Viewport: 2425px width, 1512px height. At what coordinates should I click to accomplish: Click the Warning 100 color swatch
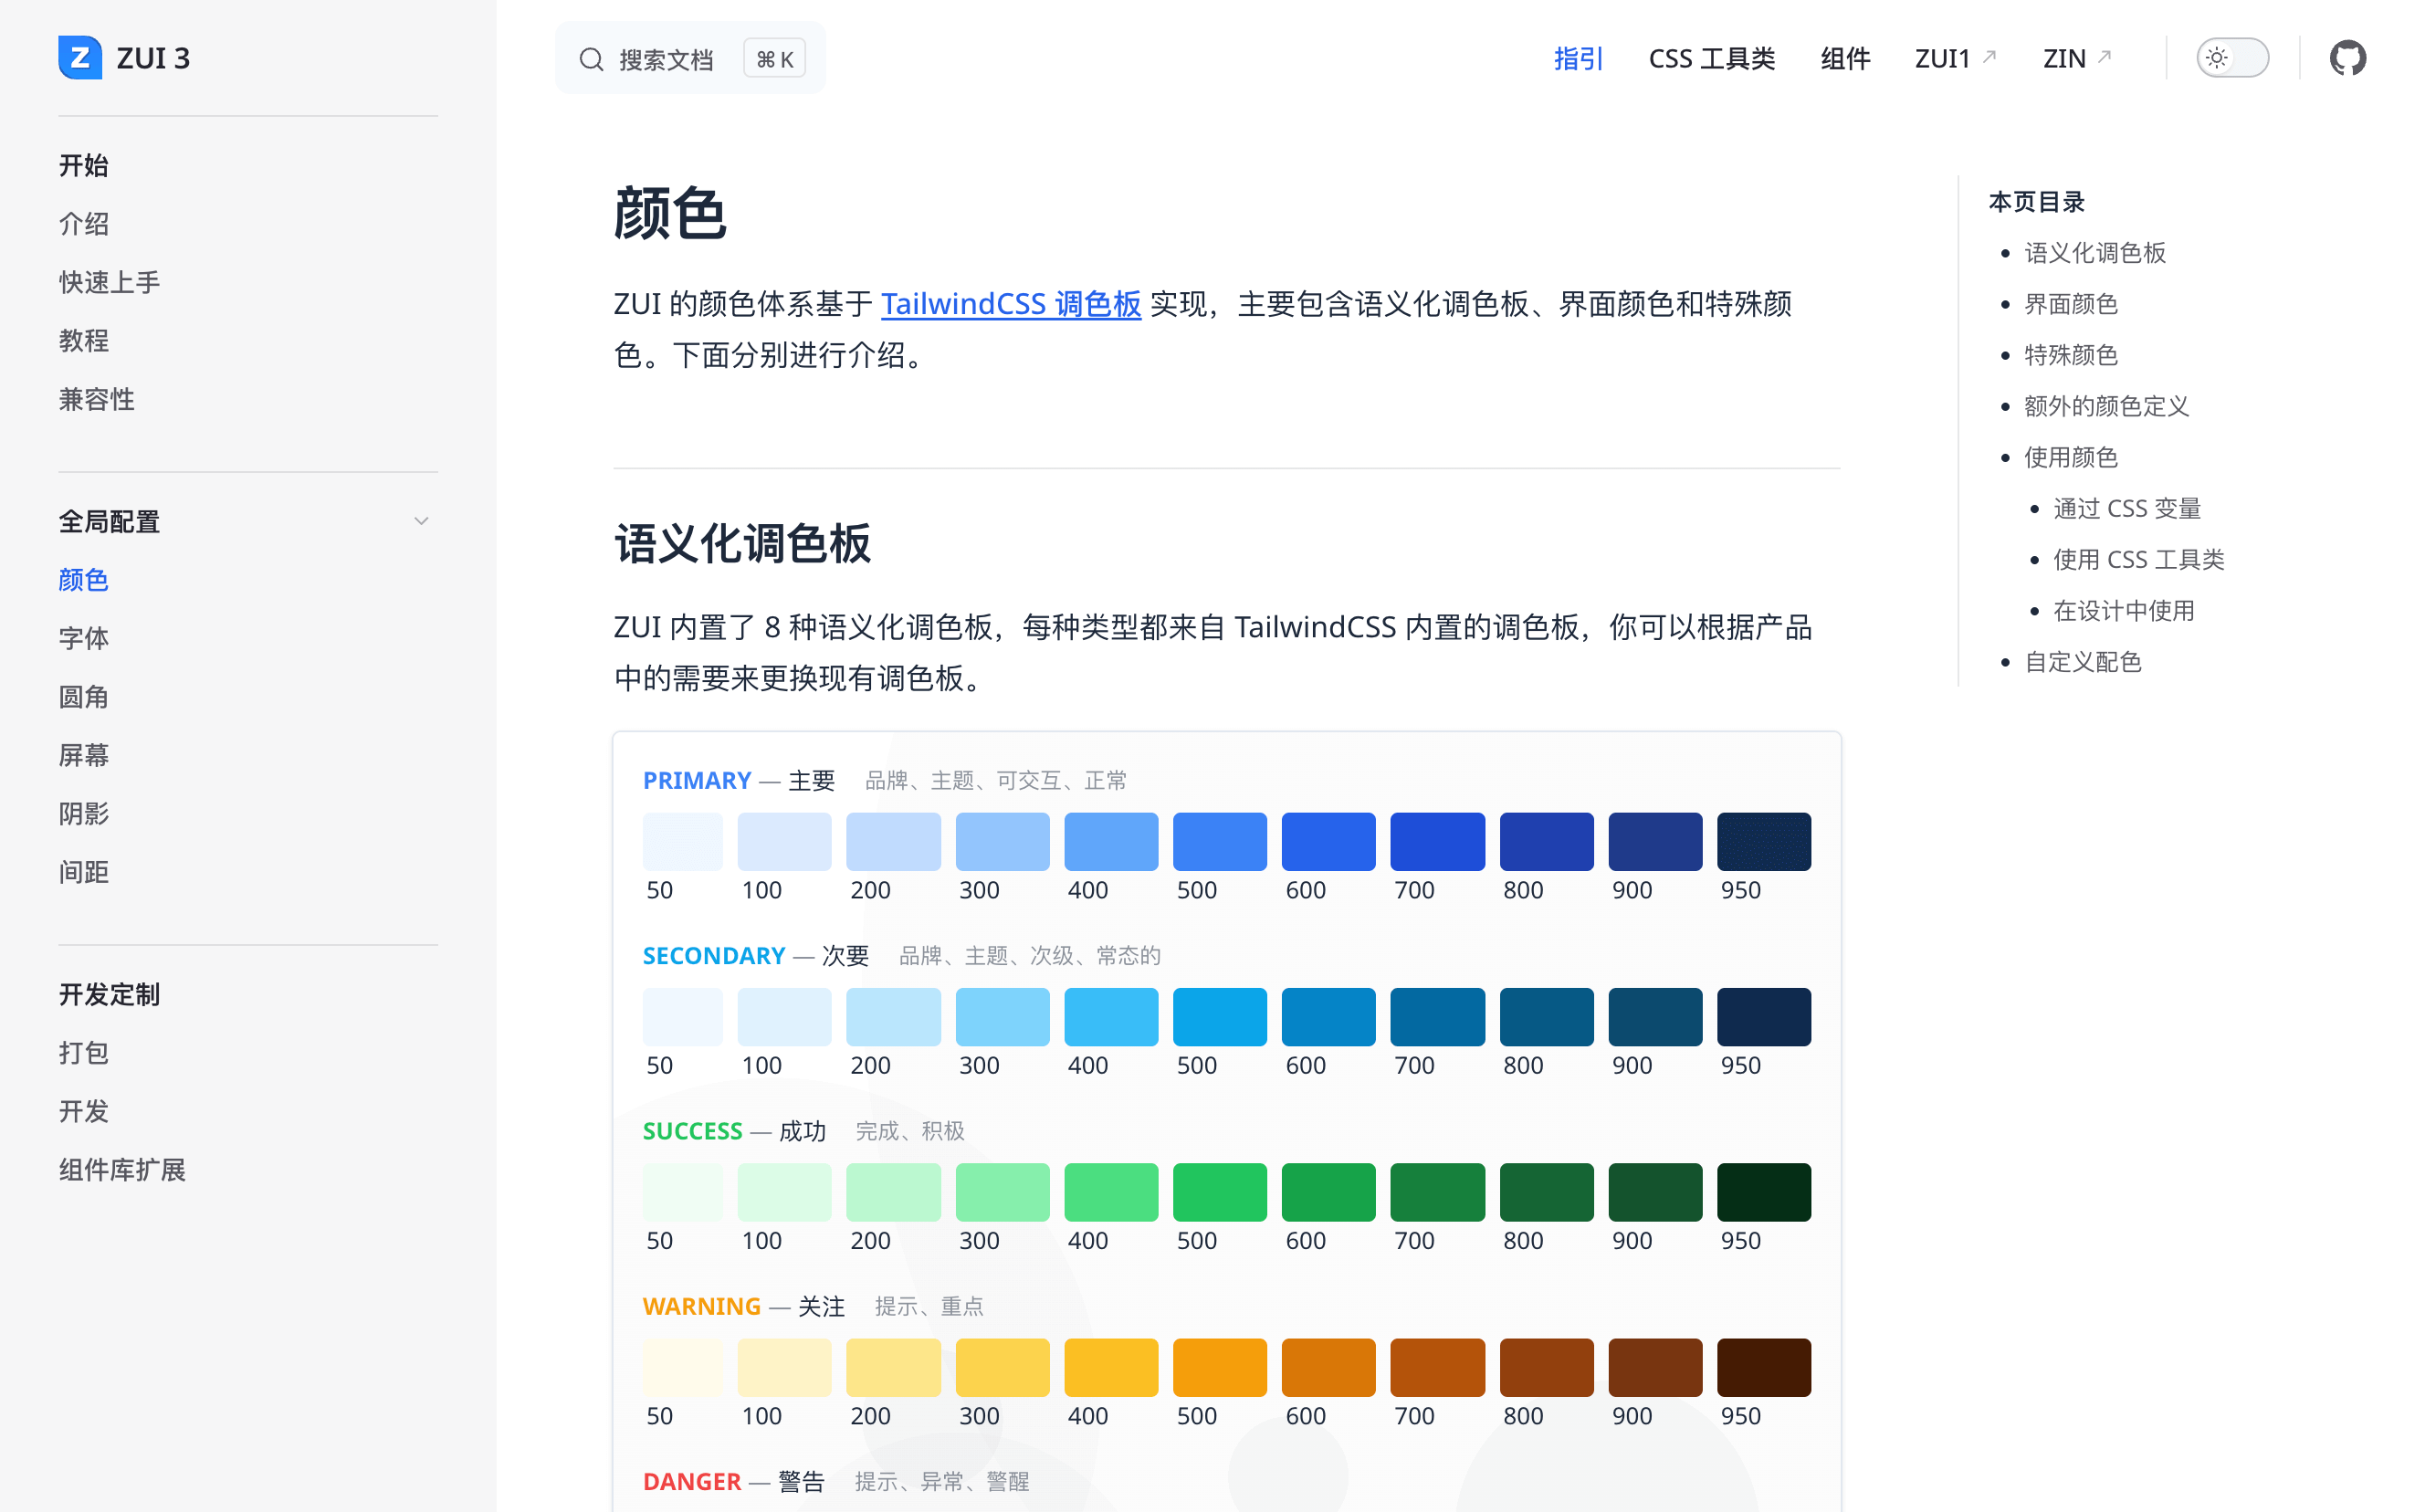(784, 1366)
